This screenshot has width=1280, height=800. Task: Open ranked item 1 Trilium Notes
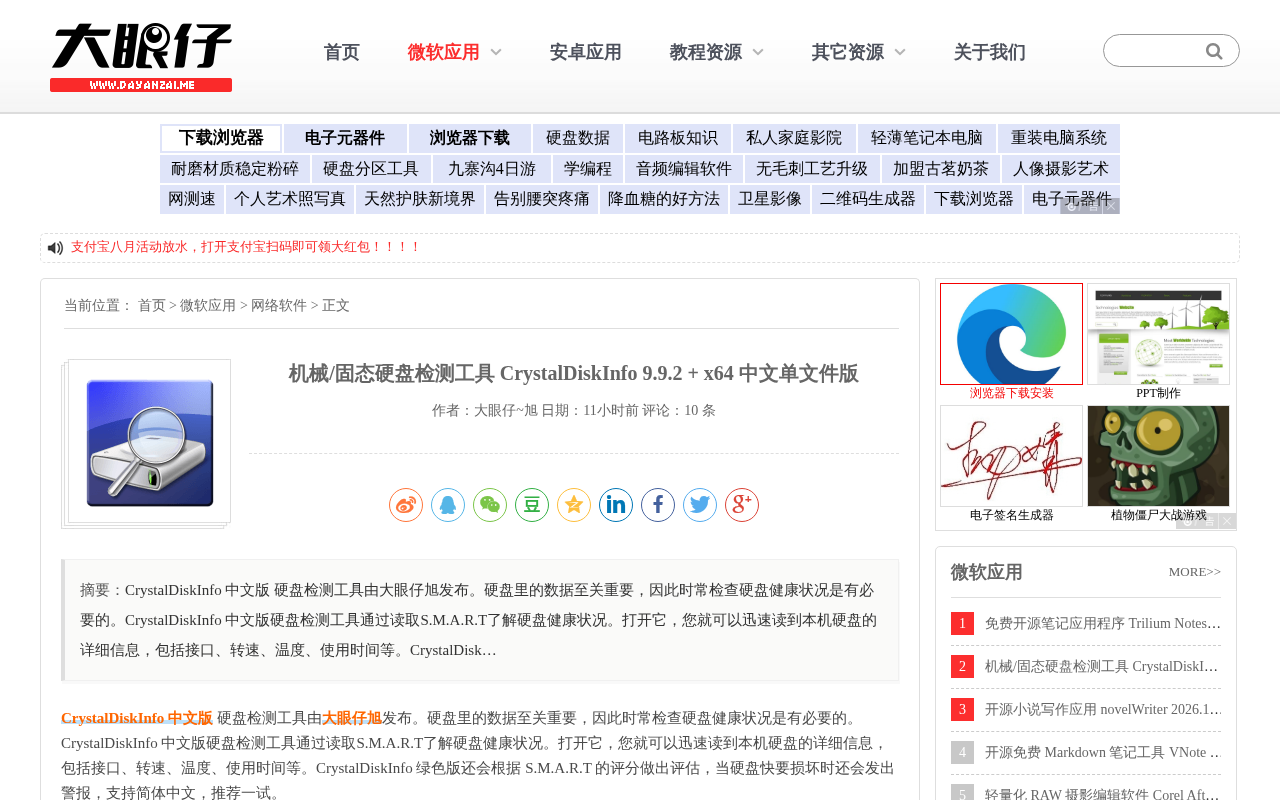click(1103, 624)
